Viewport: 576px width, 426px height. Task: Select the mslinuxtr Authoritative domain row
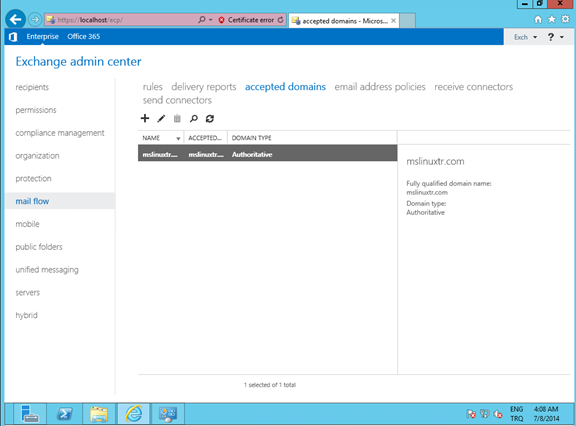[267, 153]
